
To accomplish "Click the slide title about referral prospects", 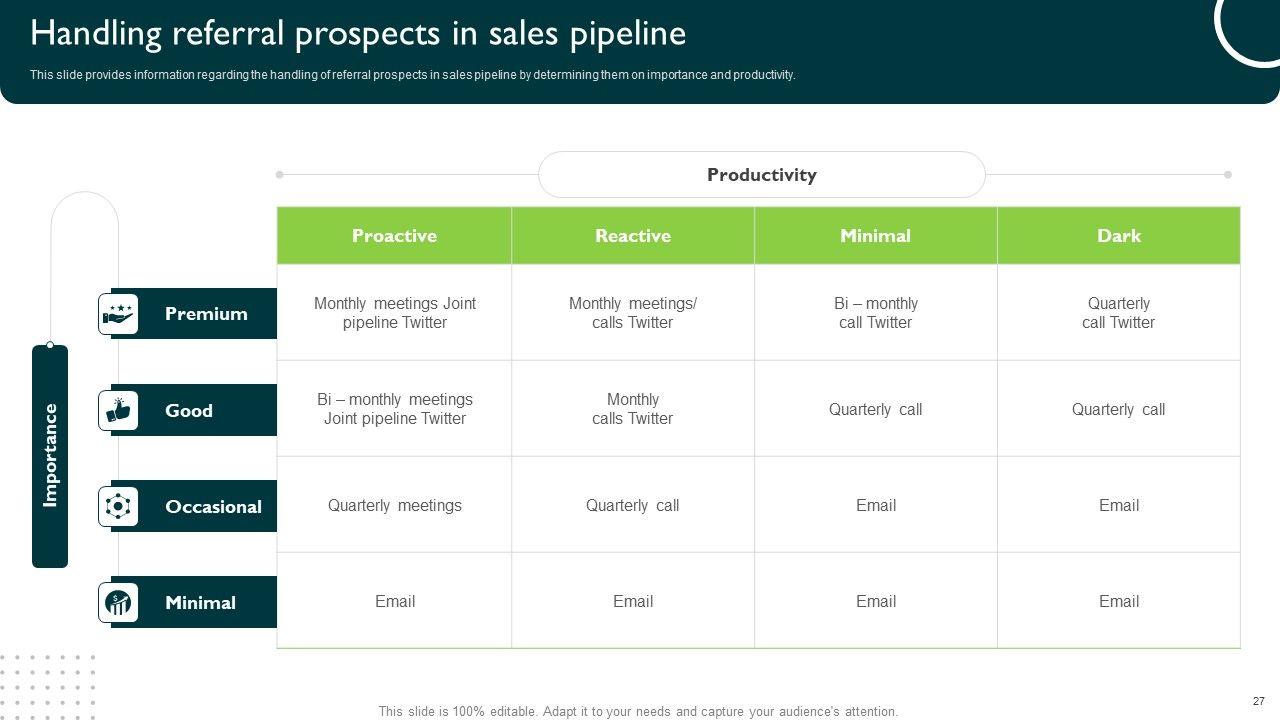I will coord(358,34).
